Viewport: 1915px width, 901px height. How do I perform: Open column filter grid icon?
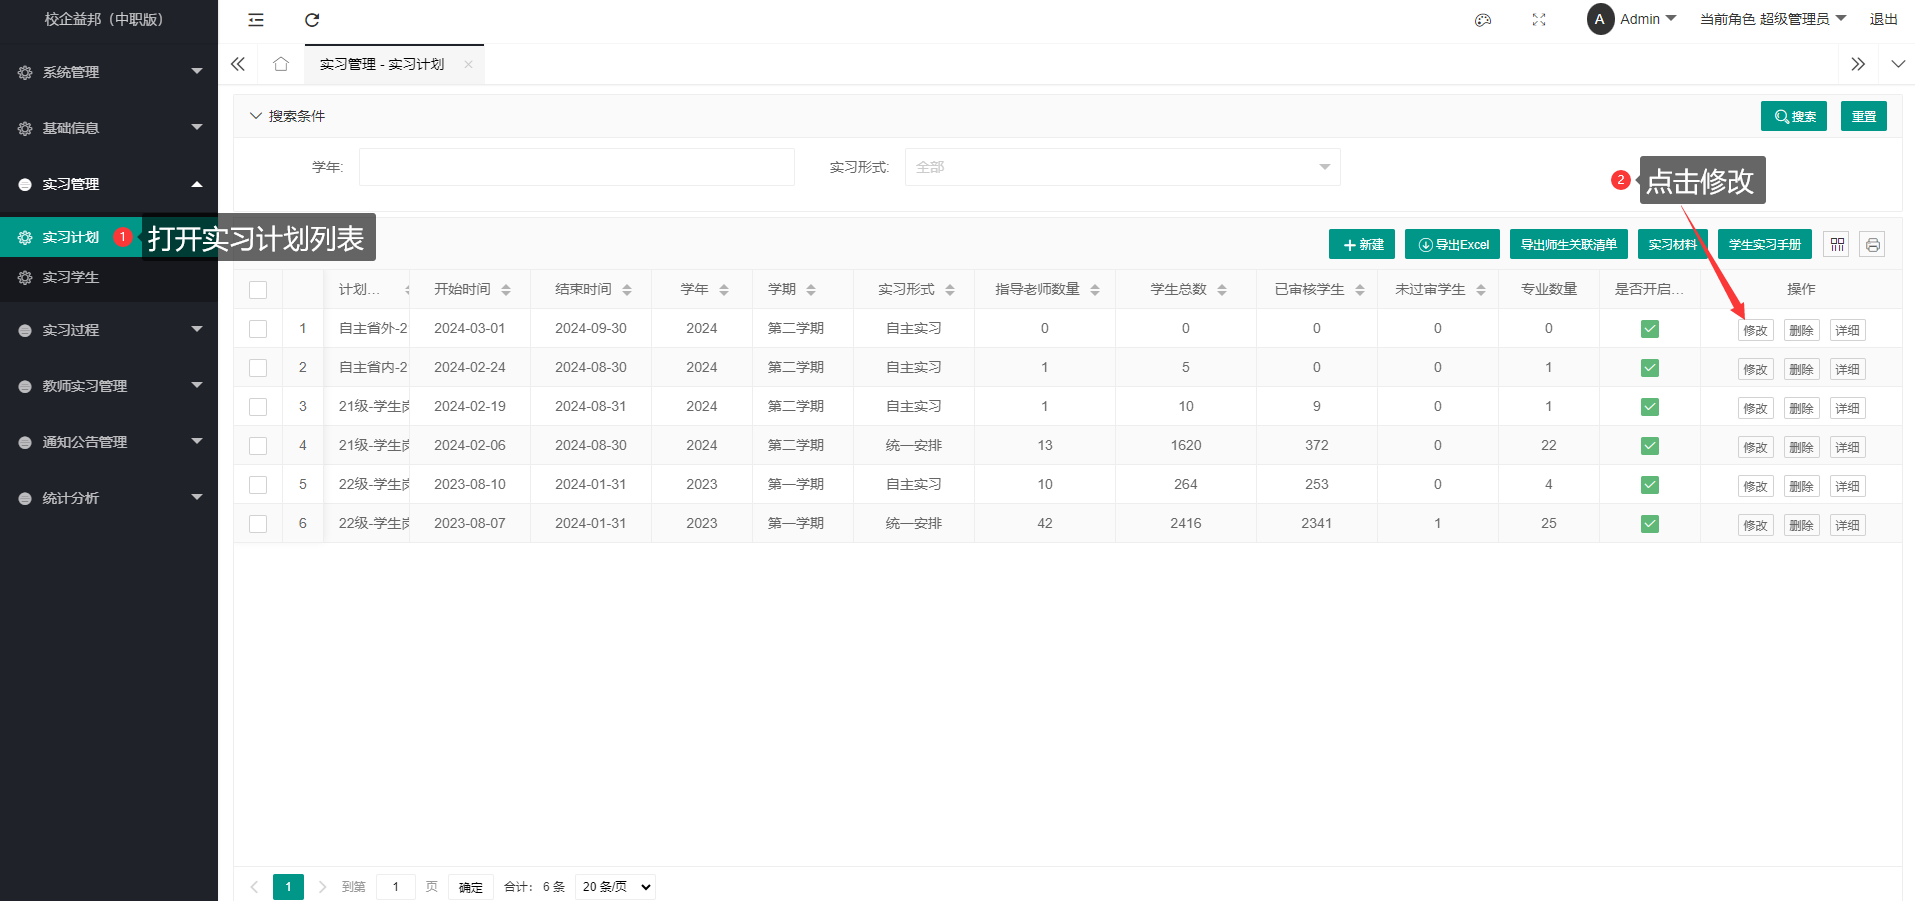click(x=1837, y=245)
